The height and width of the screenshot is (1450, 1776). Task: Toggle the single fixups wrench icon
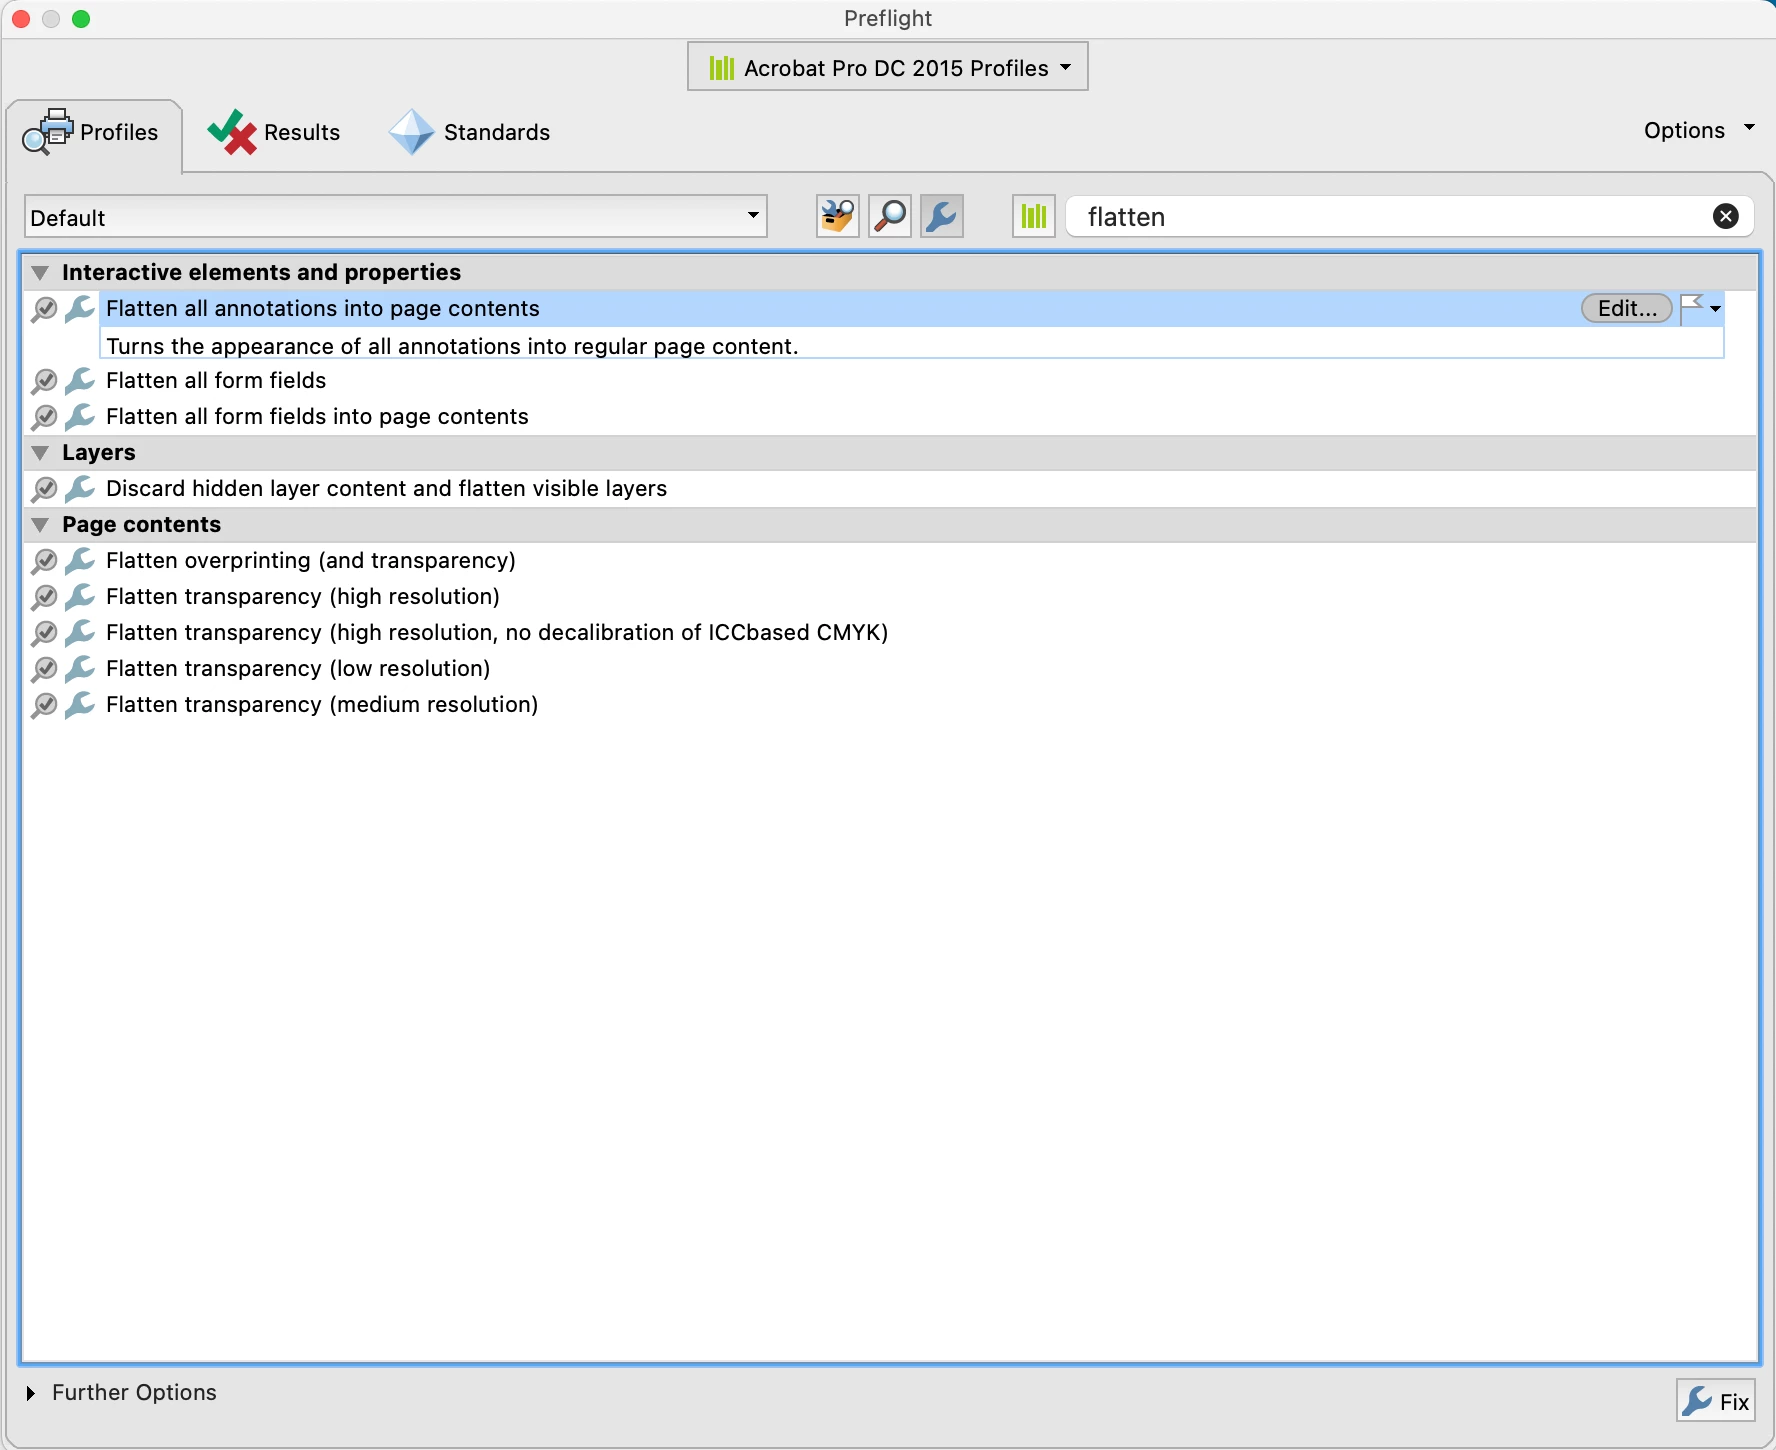coord(942,216)
